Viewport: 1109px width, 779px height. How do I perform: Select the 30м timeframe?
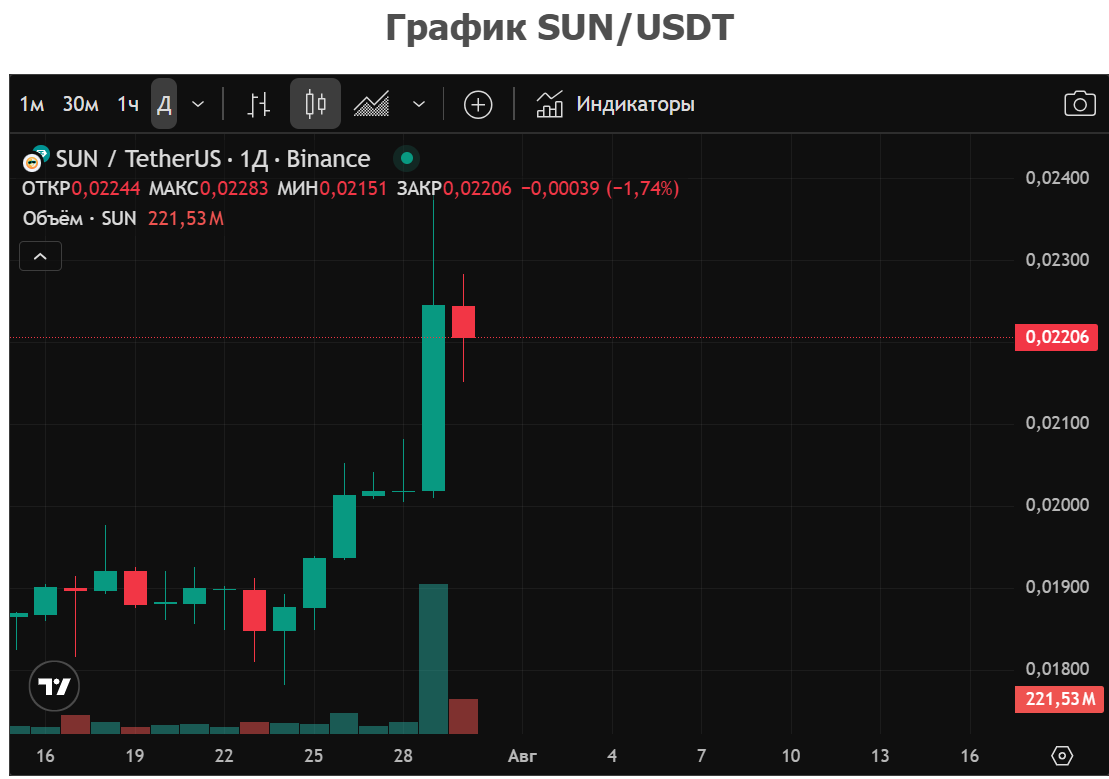(80, 105)
